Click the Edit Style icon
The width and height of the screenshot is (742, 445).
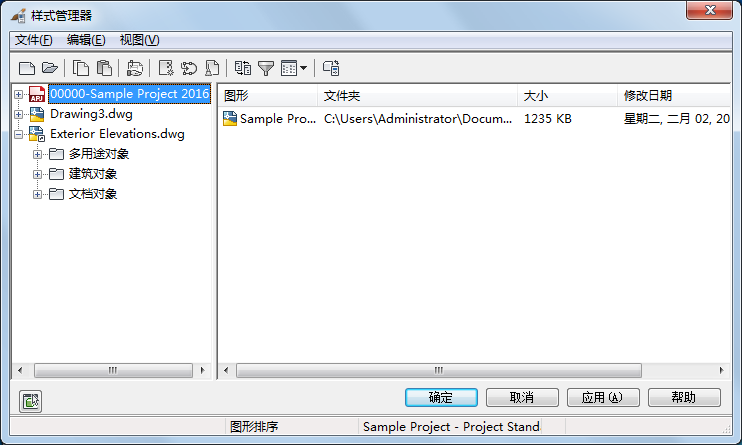[x=135, y=68]
